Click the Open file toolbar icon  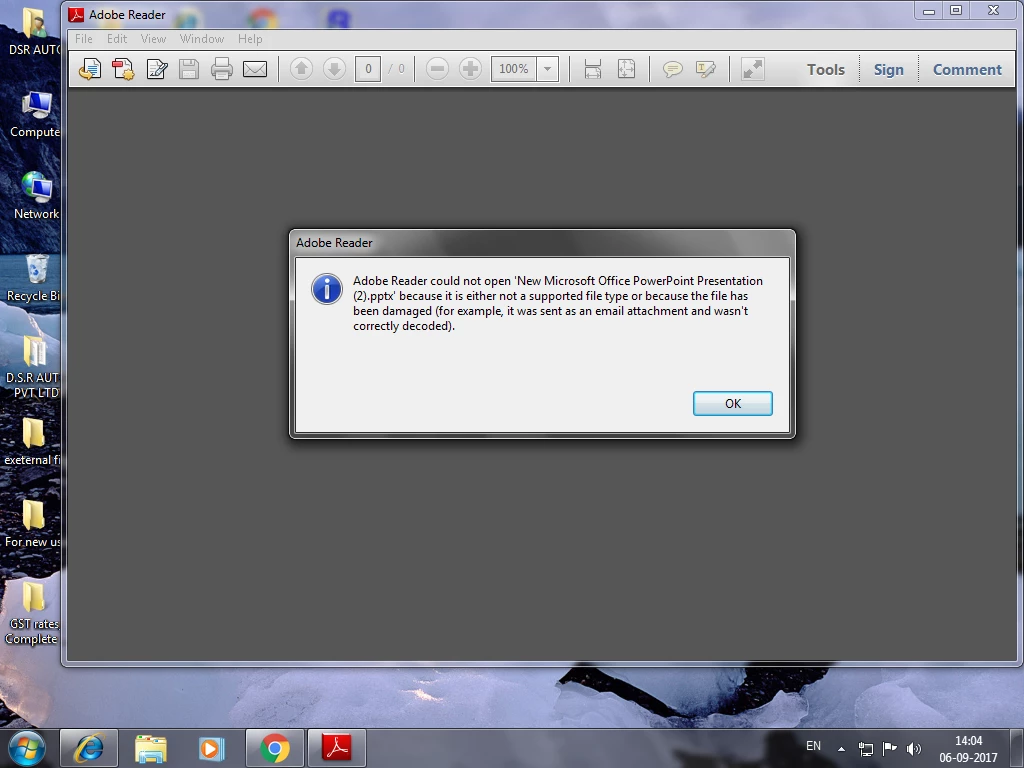click(90, 69)
